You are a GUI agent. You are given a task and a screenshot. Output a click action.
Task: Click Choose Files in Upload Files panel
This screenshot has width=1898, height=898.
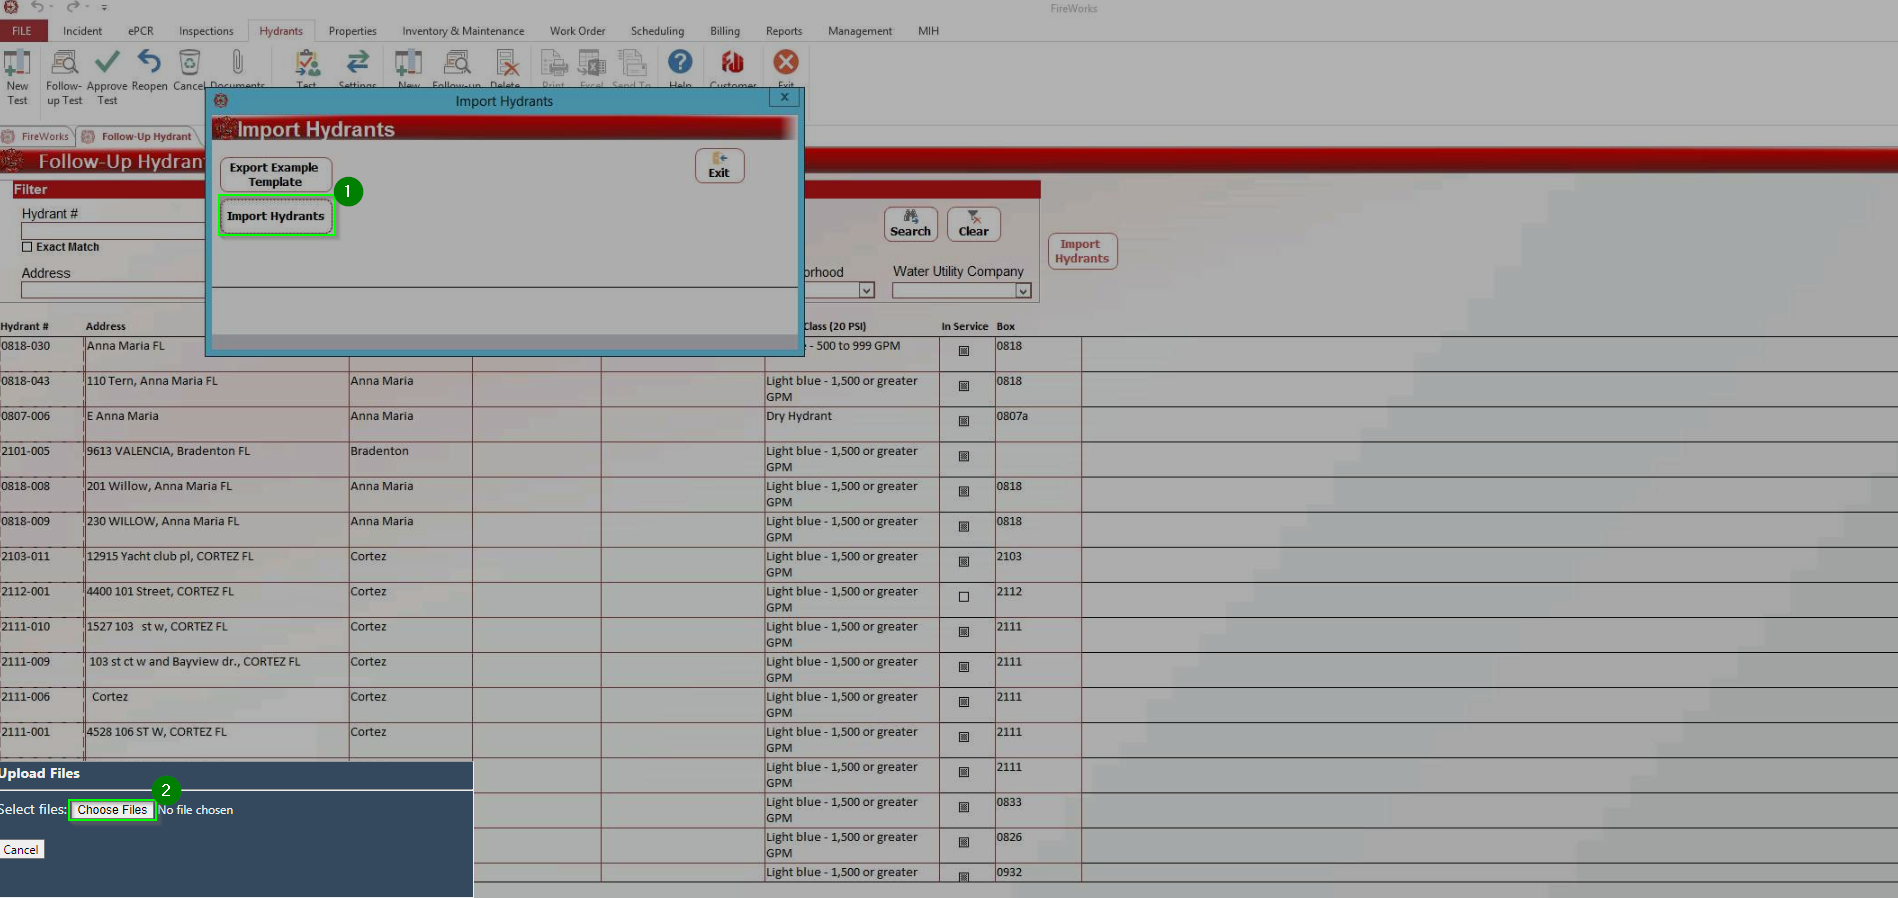[112, 810]
